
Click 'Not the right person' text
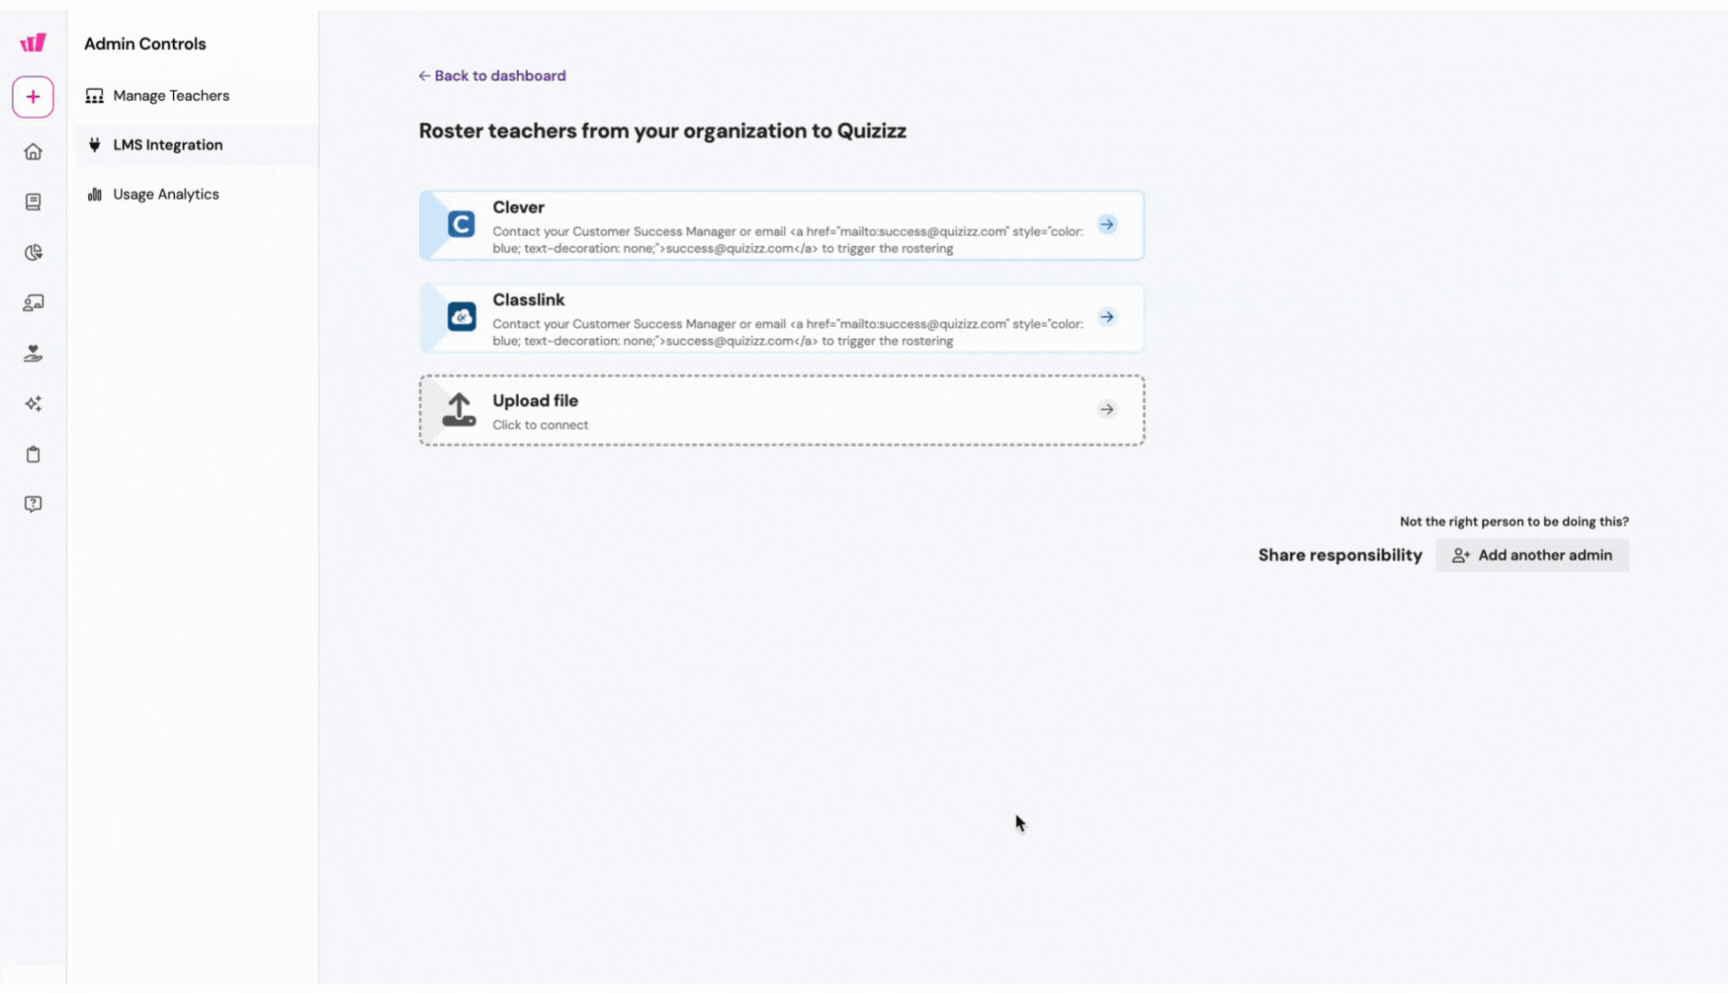click(x=1514, y=521)
